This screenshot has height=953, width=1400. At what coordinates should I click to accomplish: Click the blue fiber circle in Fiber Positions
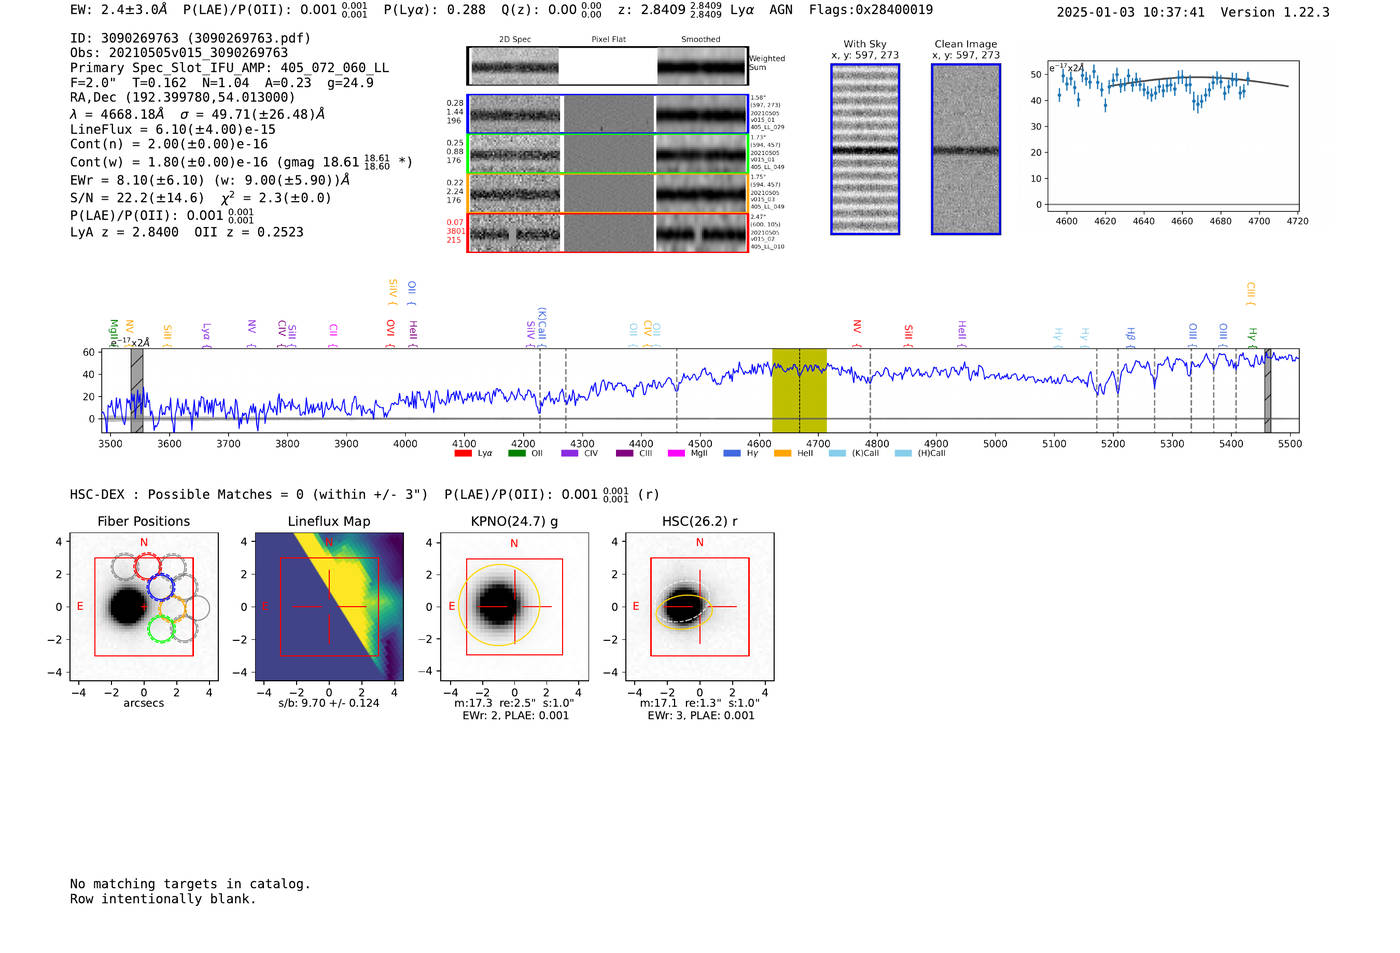pyautogui.click(x=160, y=587)
